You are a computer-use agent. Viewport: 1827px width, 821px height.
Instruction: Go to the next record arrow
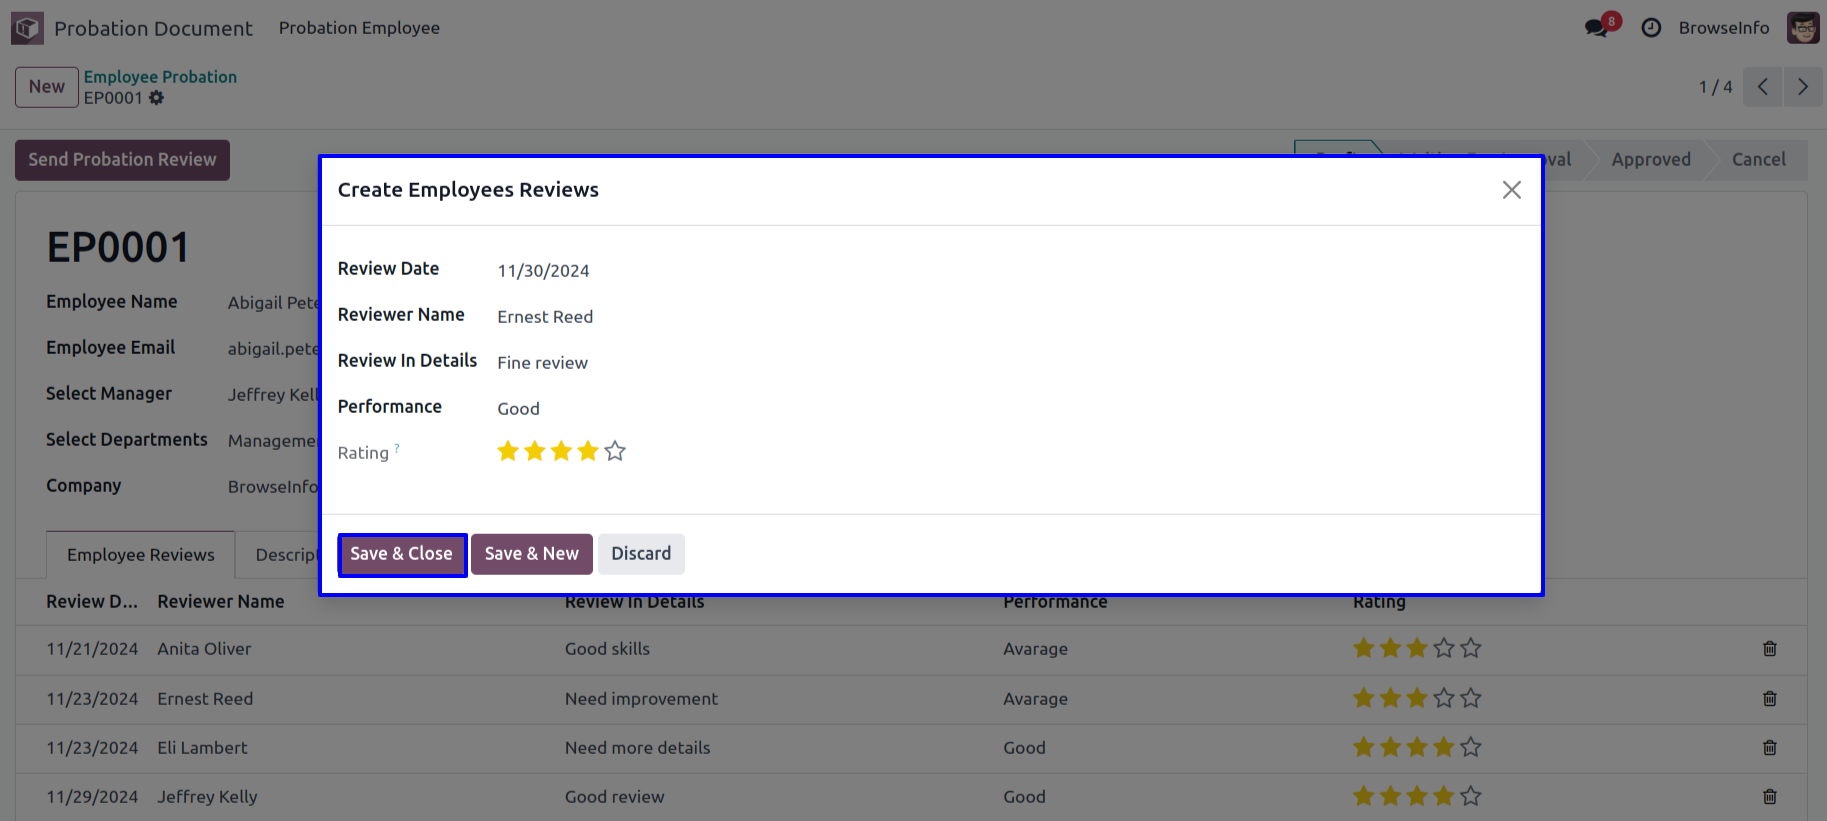[1802, 87]
